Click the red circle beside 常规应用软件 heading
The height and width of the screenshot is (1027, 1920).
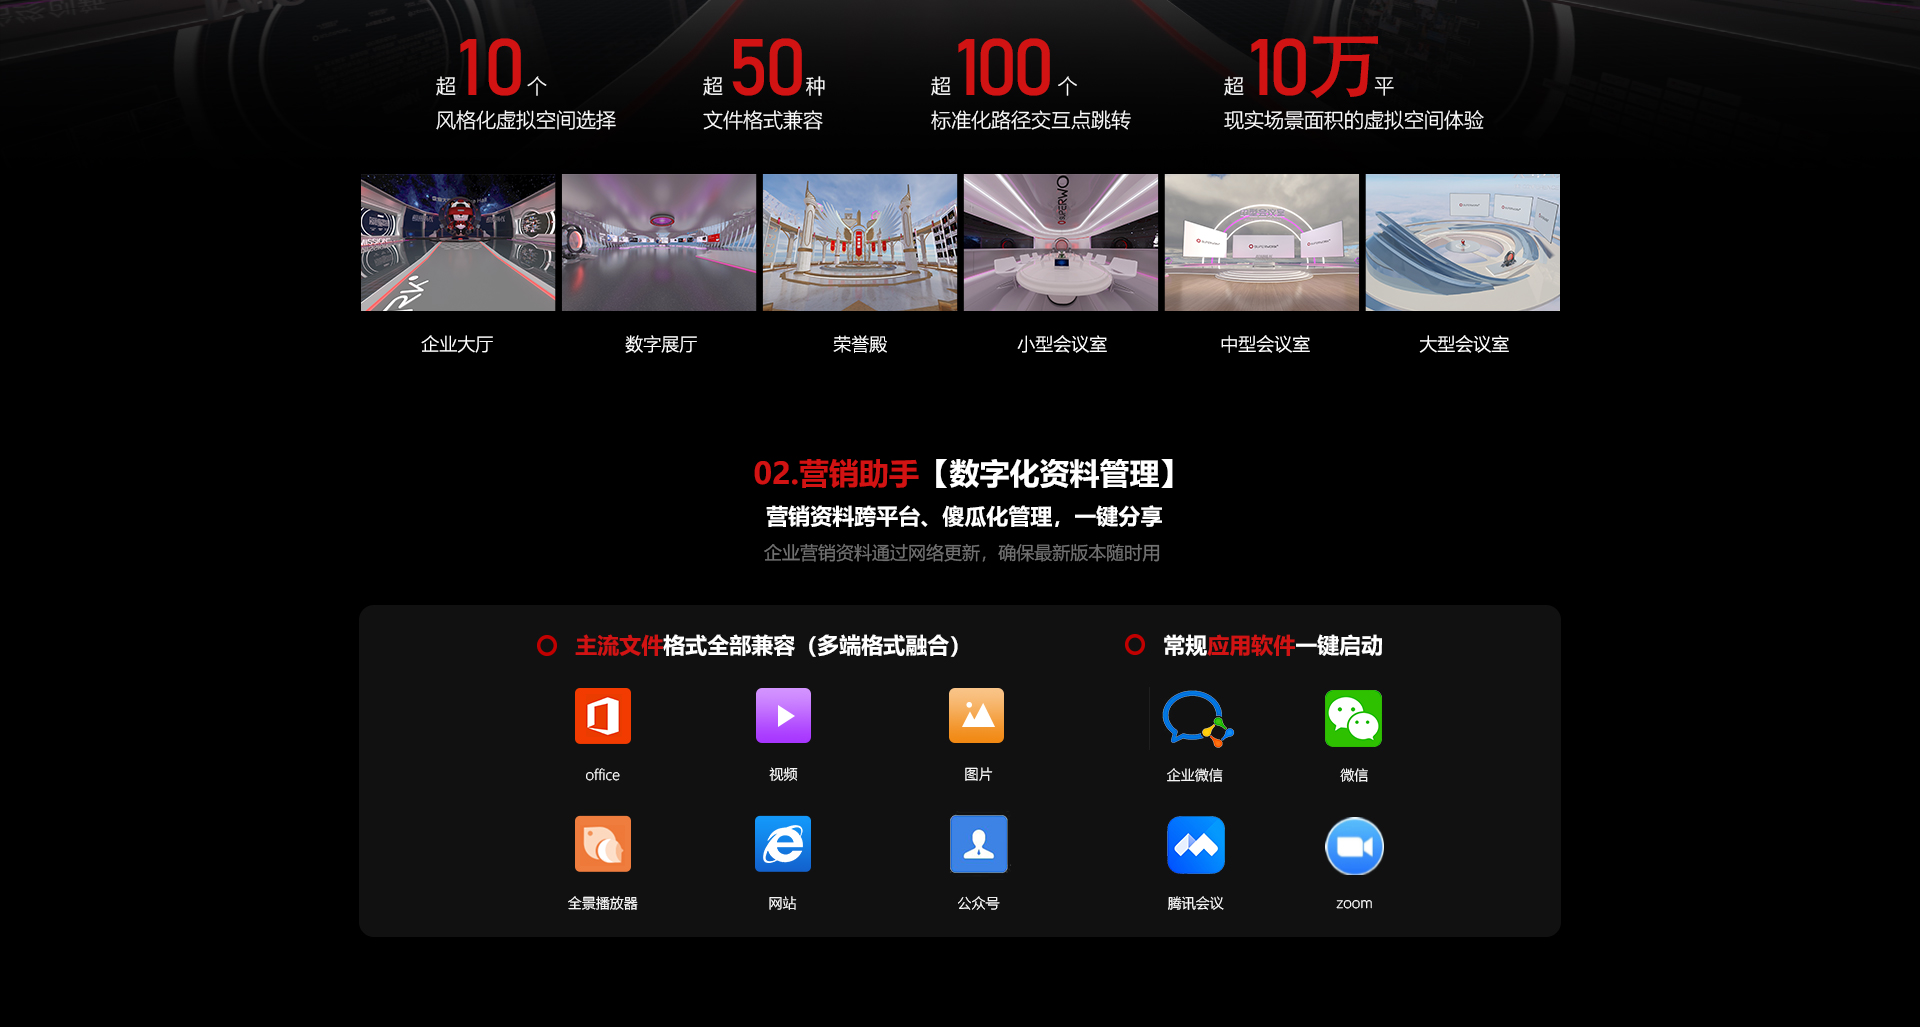click(1135, 644)
